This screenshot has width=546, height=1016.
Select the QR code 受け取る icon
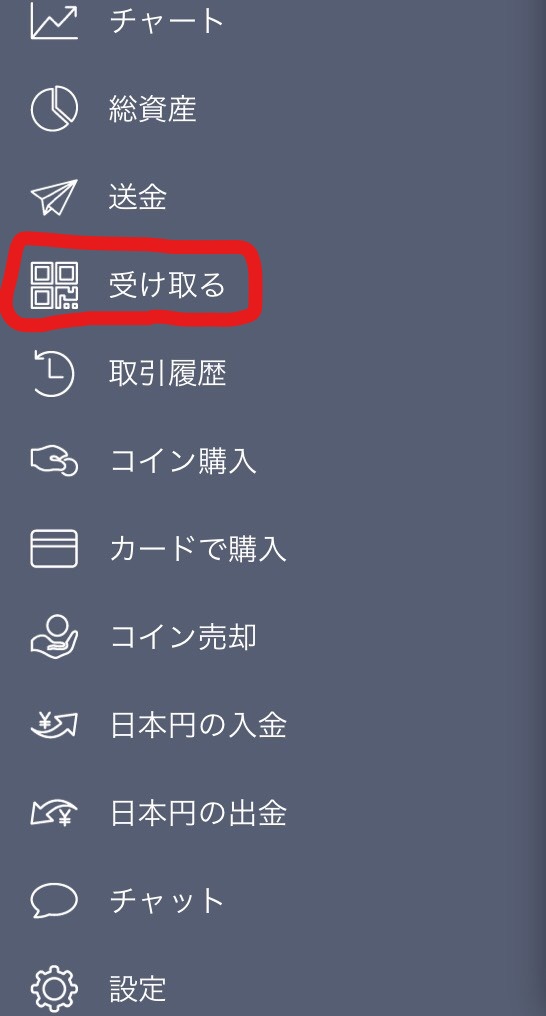(54, 286)
